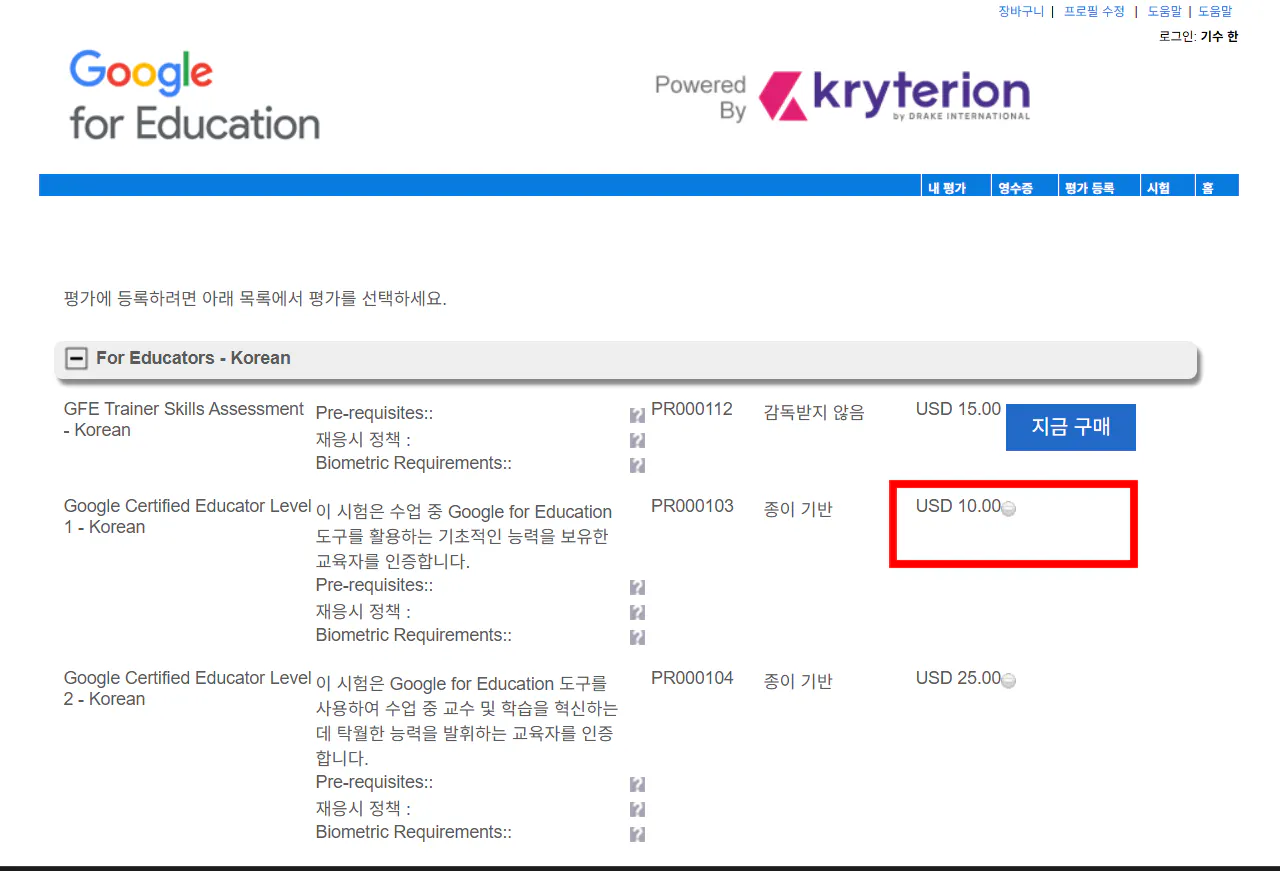Click the USD 25.00 price

pos(958,678)
